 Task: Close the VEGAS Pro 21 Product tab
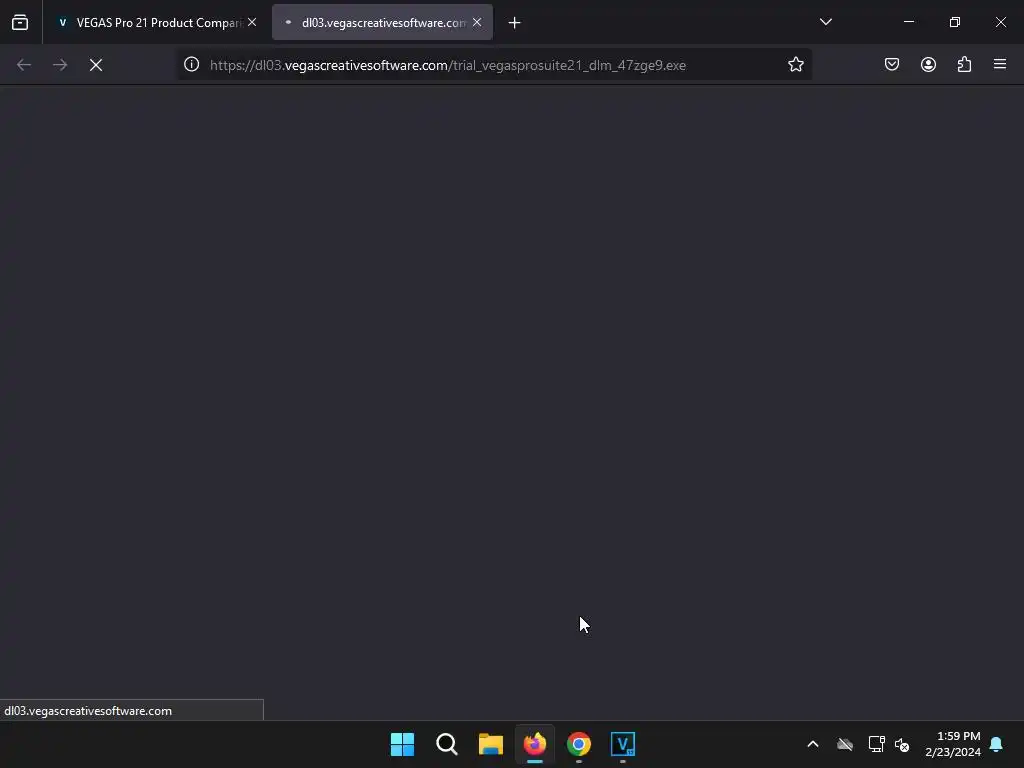tap(252, 22)
